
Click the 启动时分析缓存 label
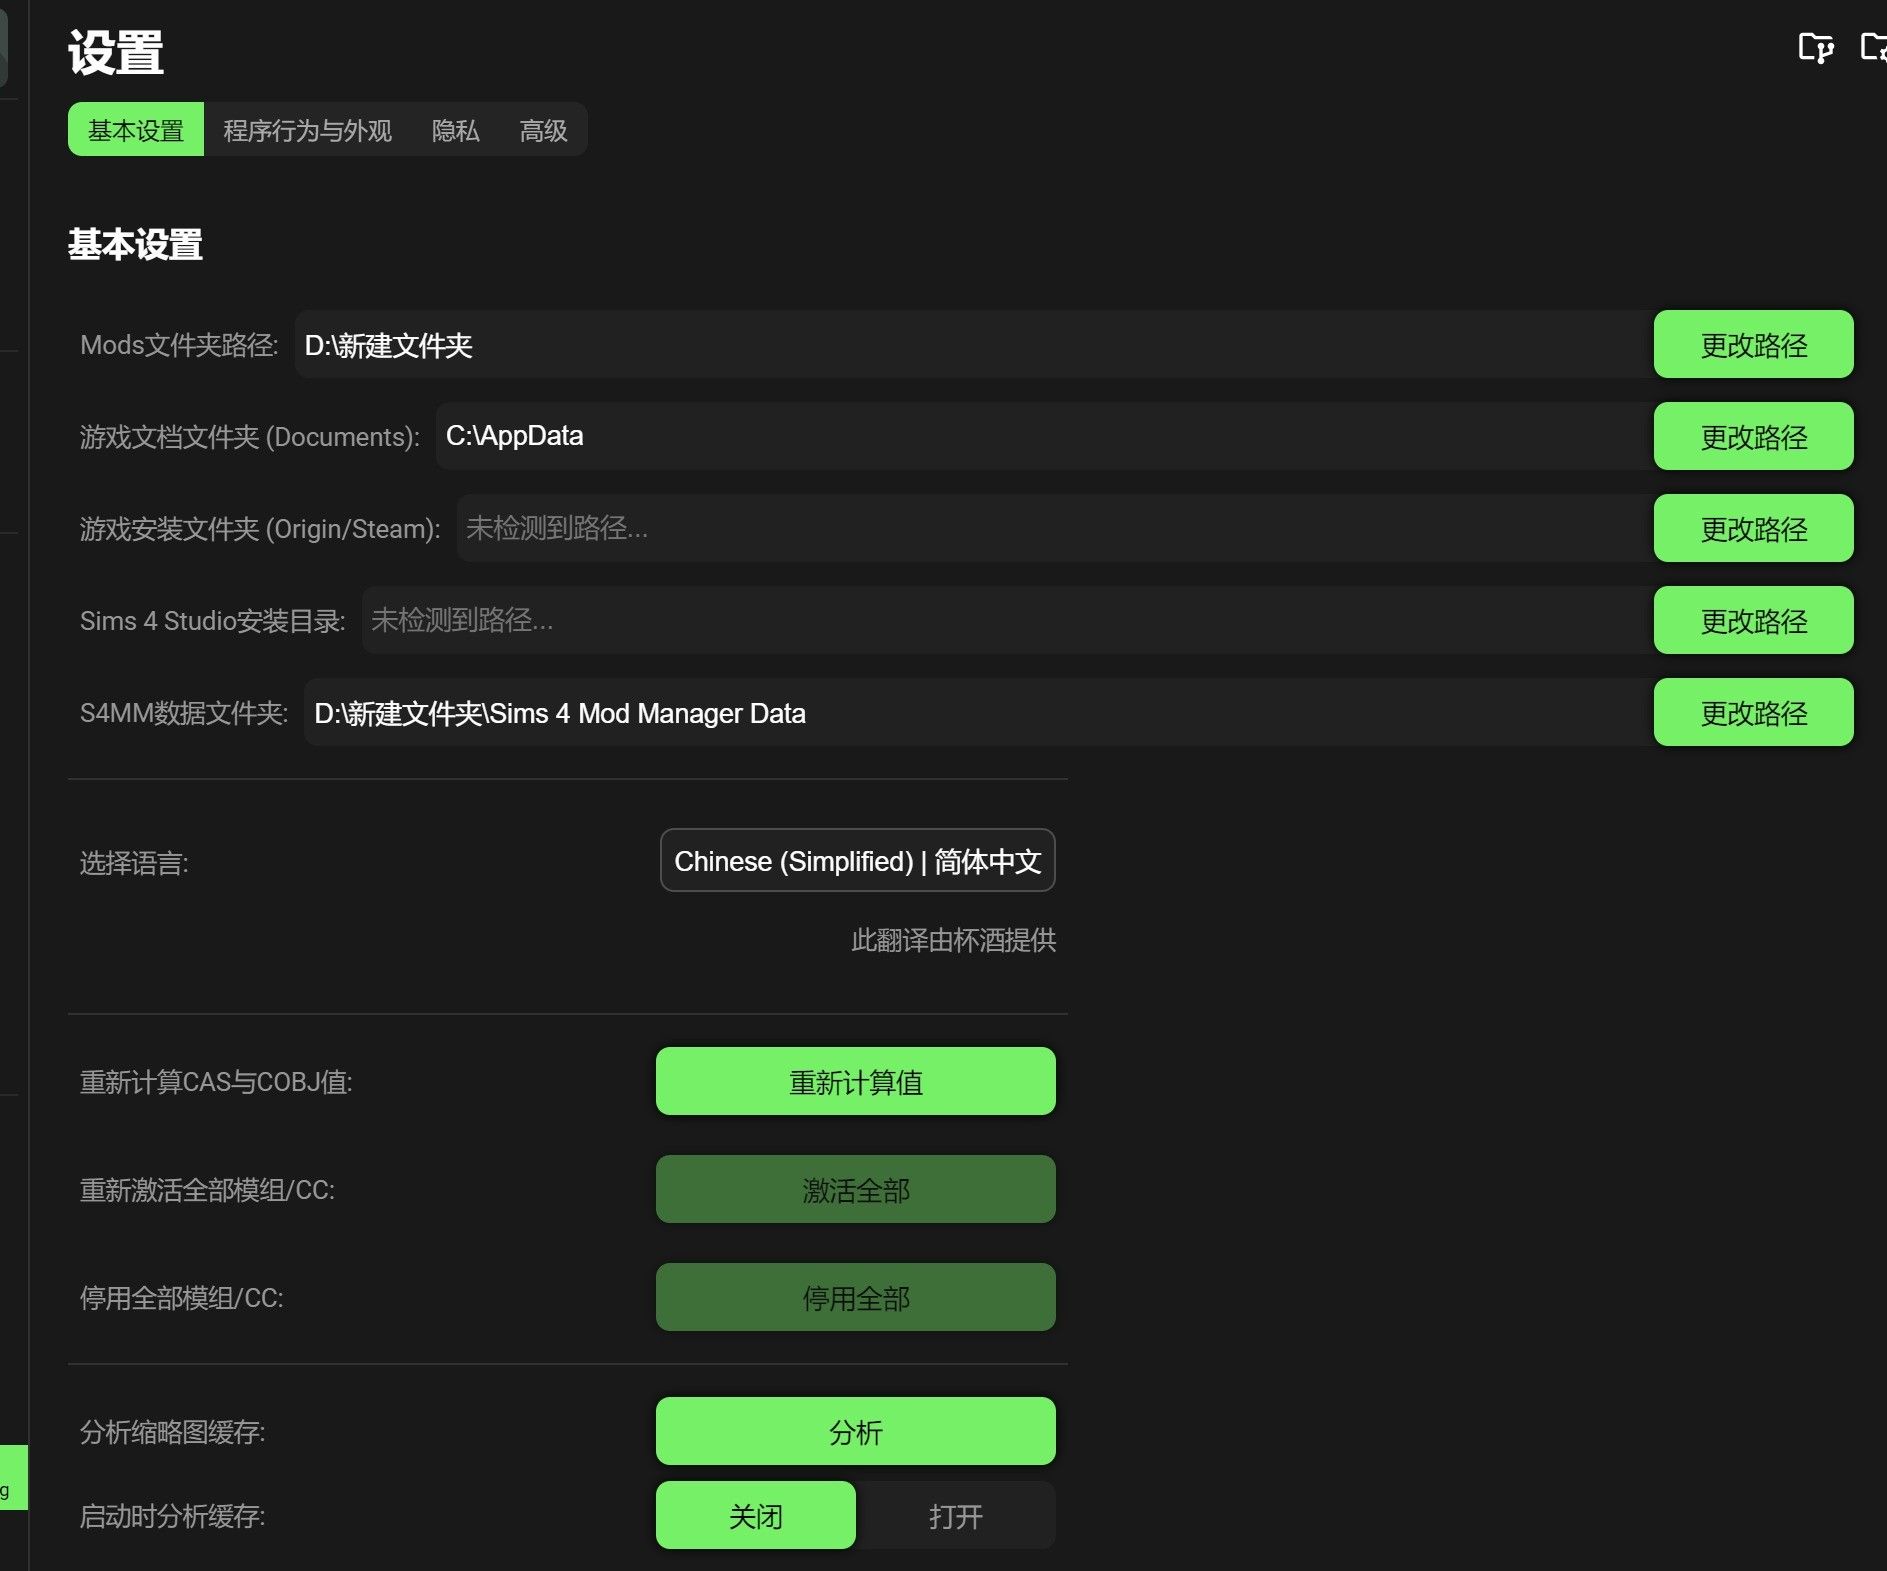pos(172,1516)
